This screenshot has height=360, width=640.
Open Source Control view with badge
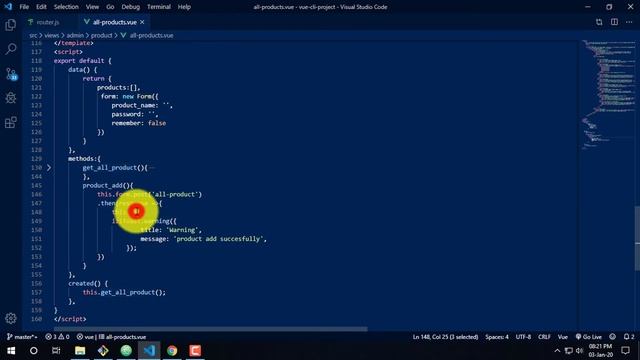click(x=11, y=74)
